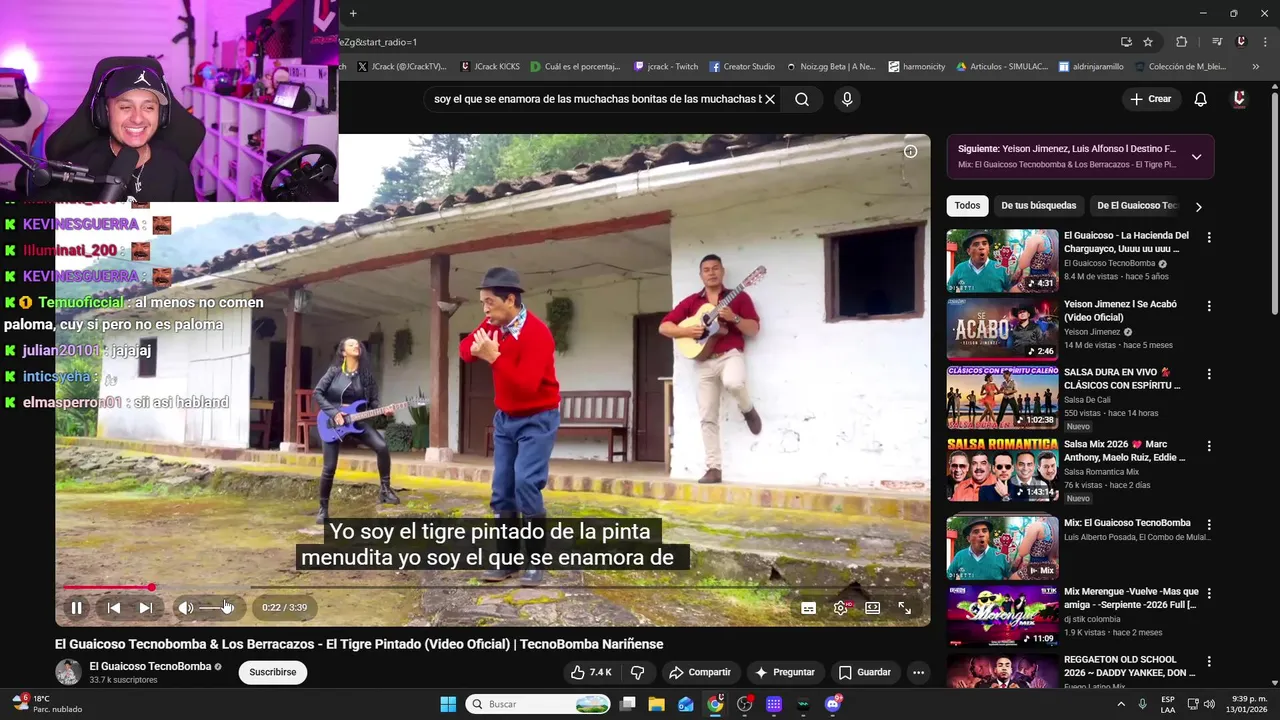Click the taskbar Buscar search box
The image size is (1280, 720).
539,704
